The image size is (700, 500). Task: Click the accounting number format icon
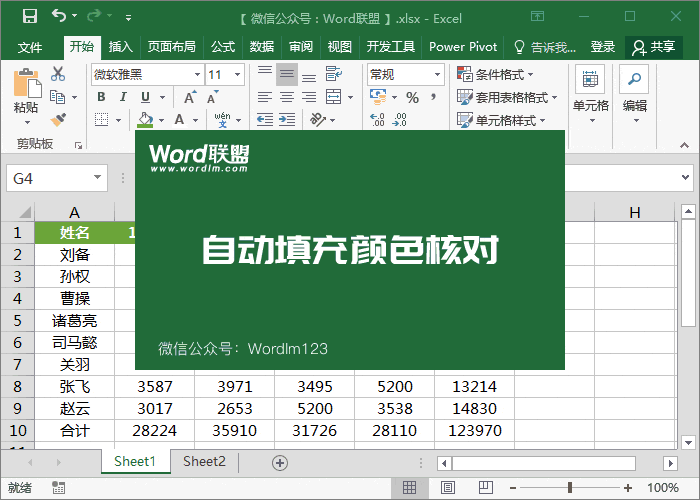point(378,97)
